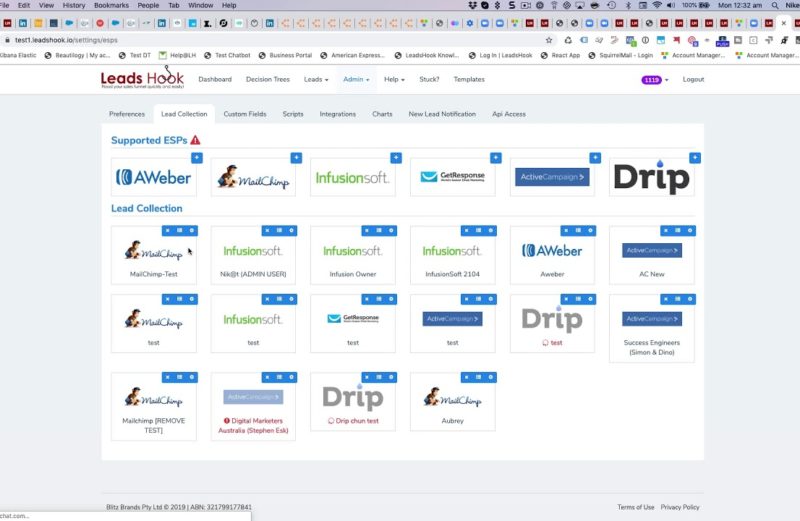Open the Bookmarks menu in macOS menu bar

click(111, 5)
